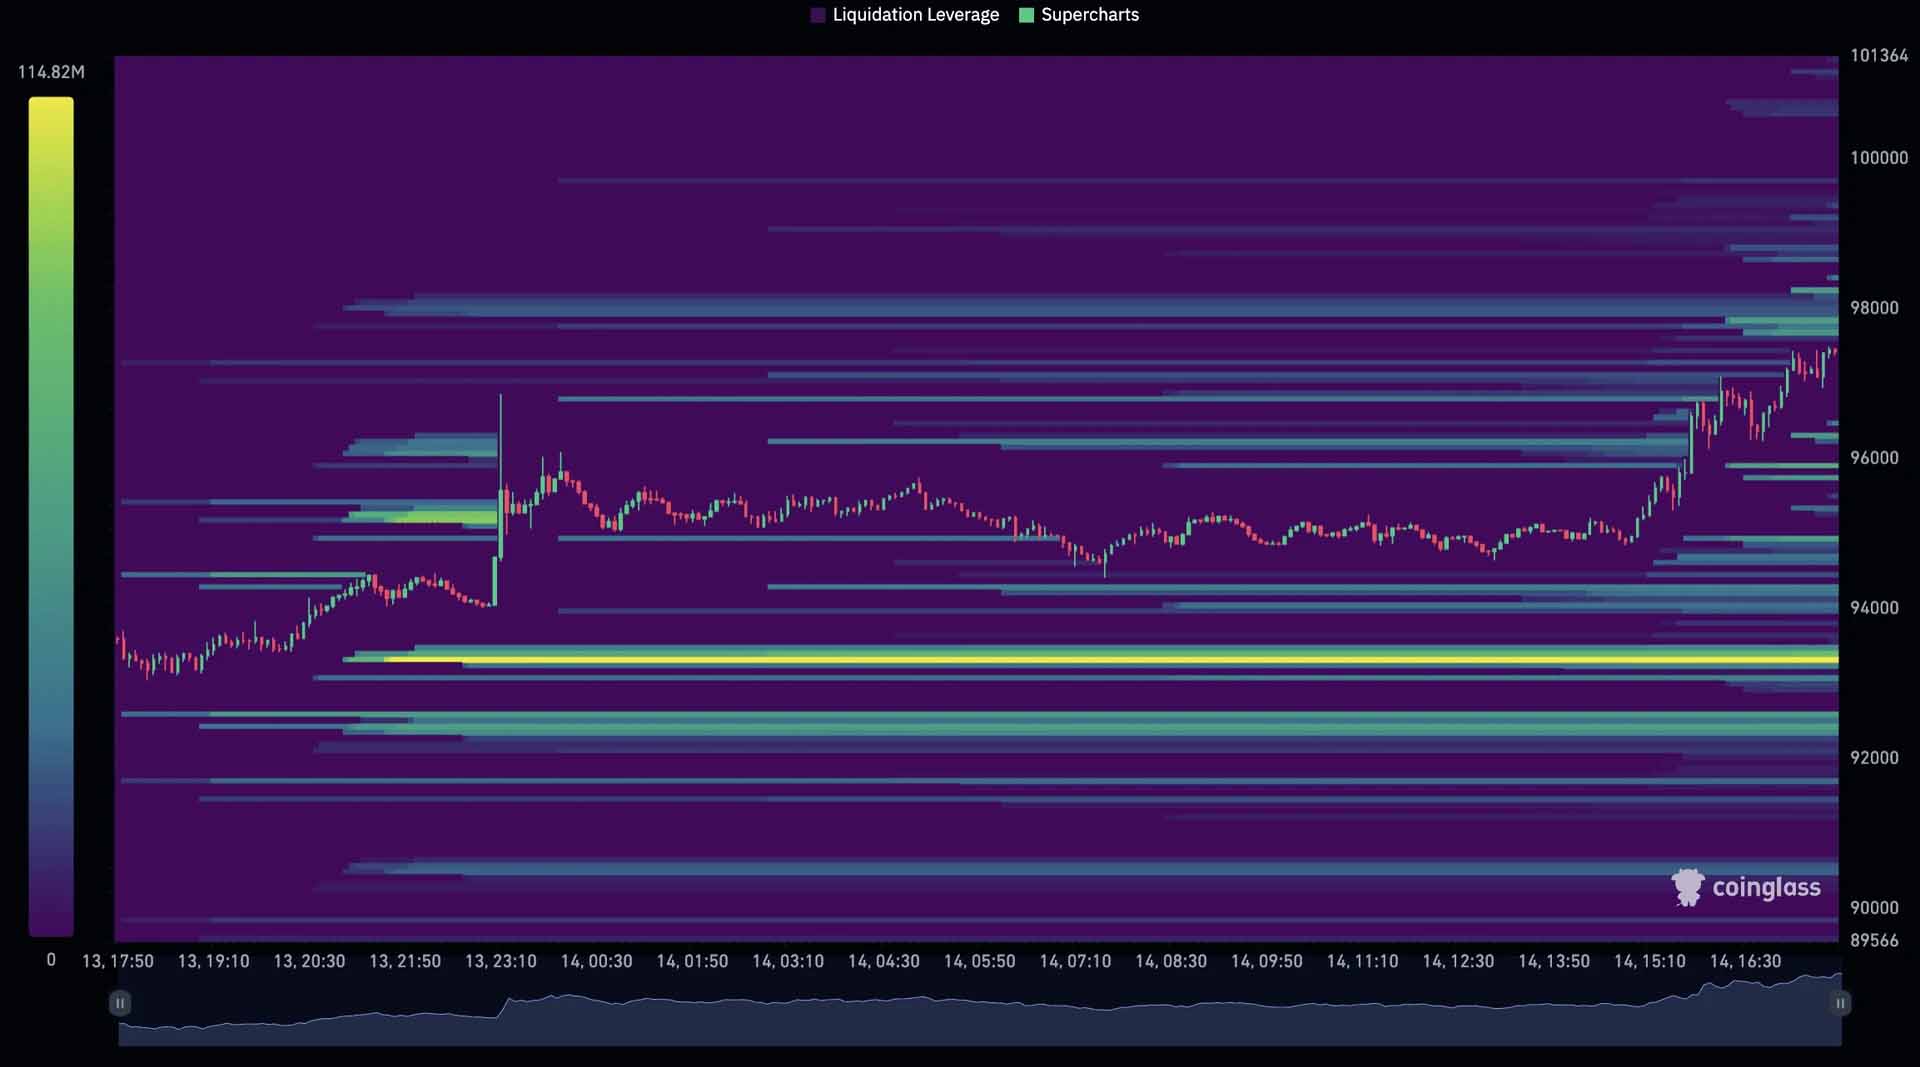Viewport: 1920px width, 1067px height.
Task: Click the "14, 00:30" time axis label
Action: point(596,961)
